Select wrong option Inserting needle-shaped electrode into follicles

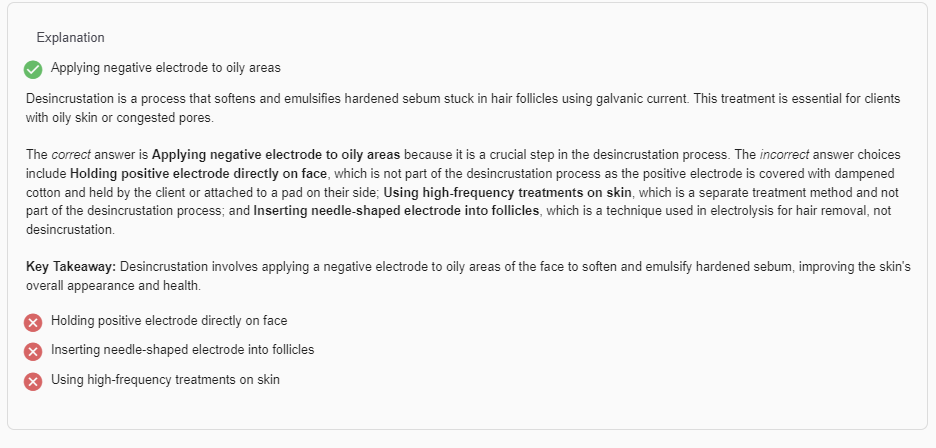(182, 350)
